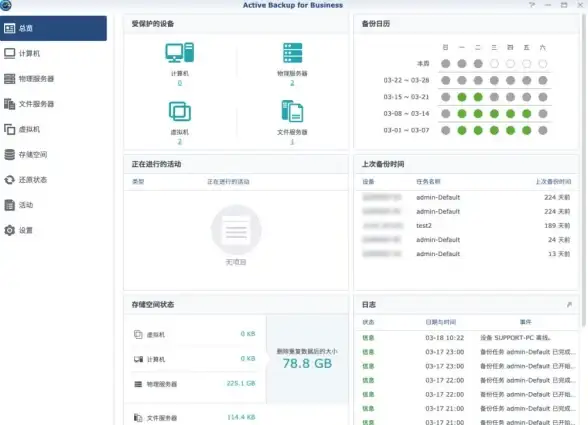Open the 计算机 sidebar section

pyautogui.click(x=53, y=53)
